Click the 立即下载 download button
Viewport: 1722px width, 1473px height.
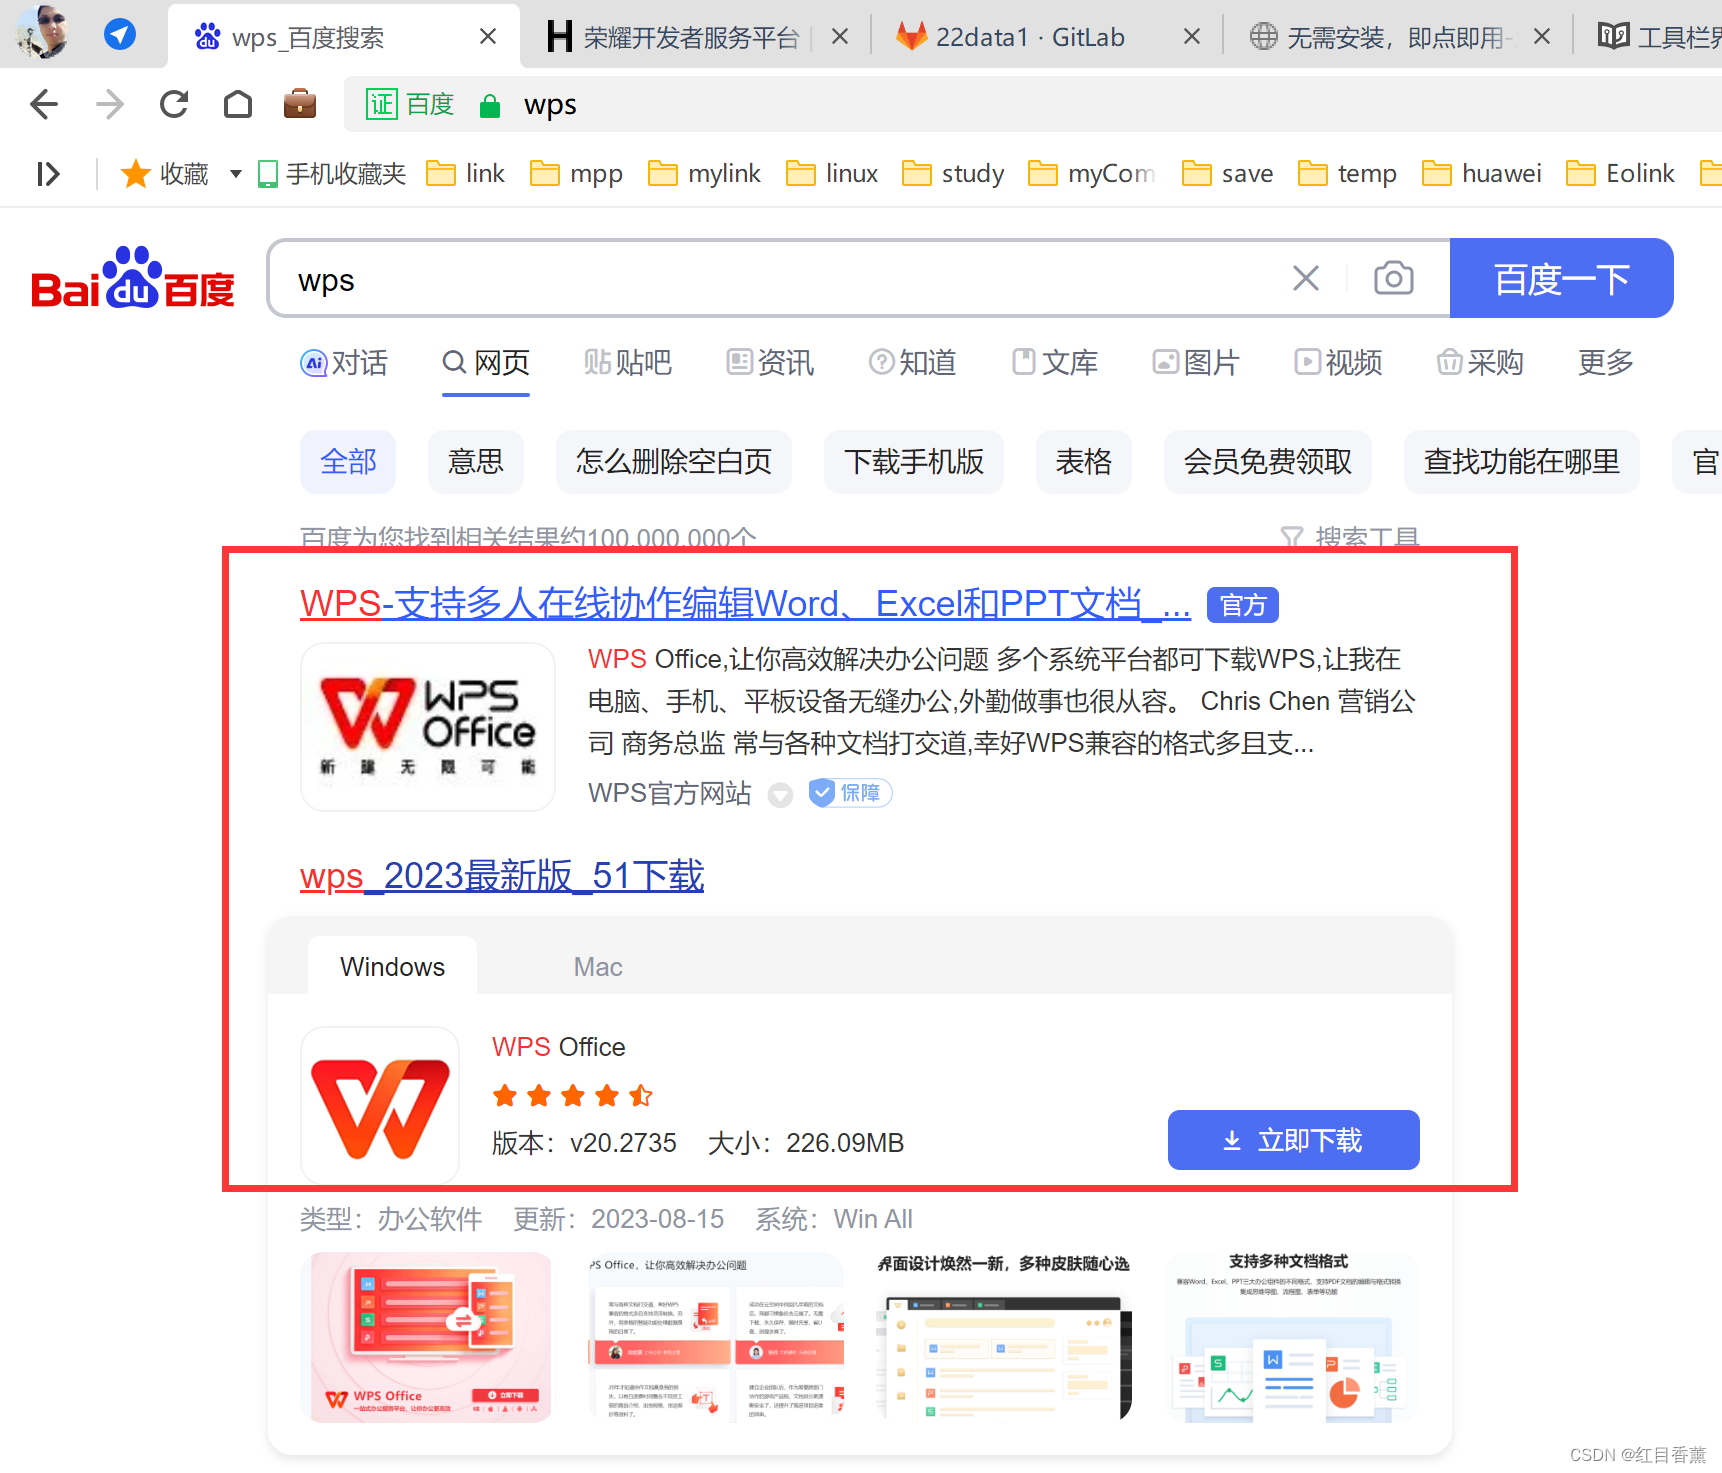(1294, 1140)
